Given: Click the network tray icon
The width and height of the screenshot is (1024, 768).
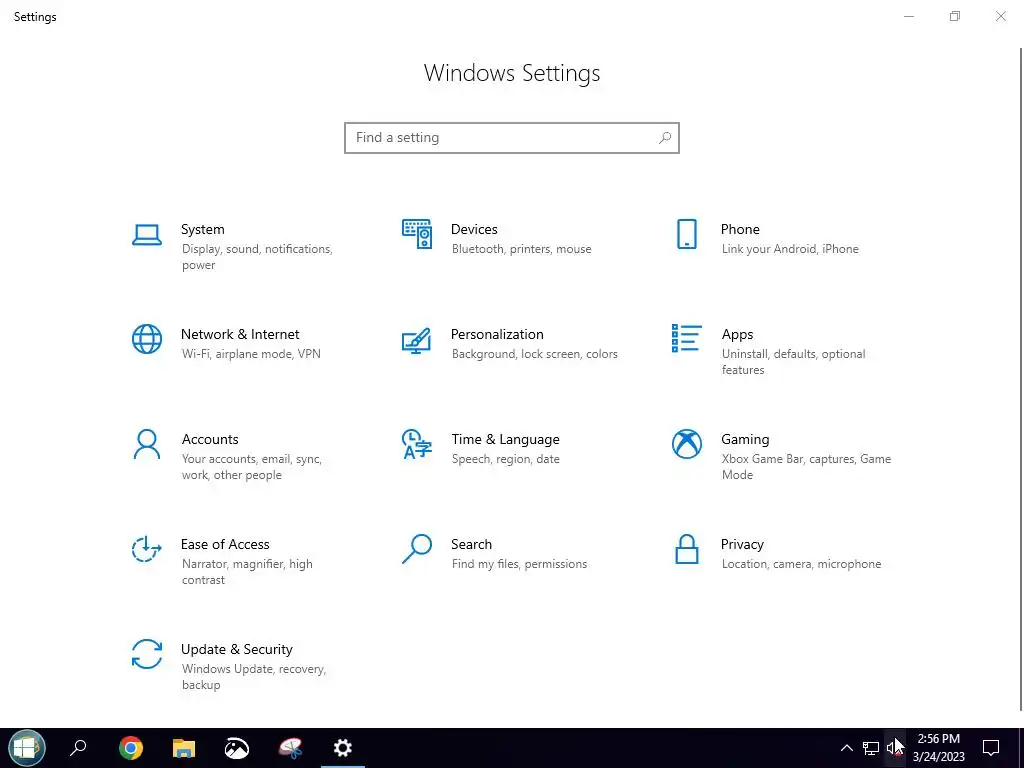Looking at the screenshot, I should click(871, 748).
